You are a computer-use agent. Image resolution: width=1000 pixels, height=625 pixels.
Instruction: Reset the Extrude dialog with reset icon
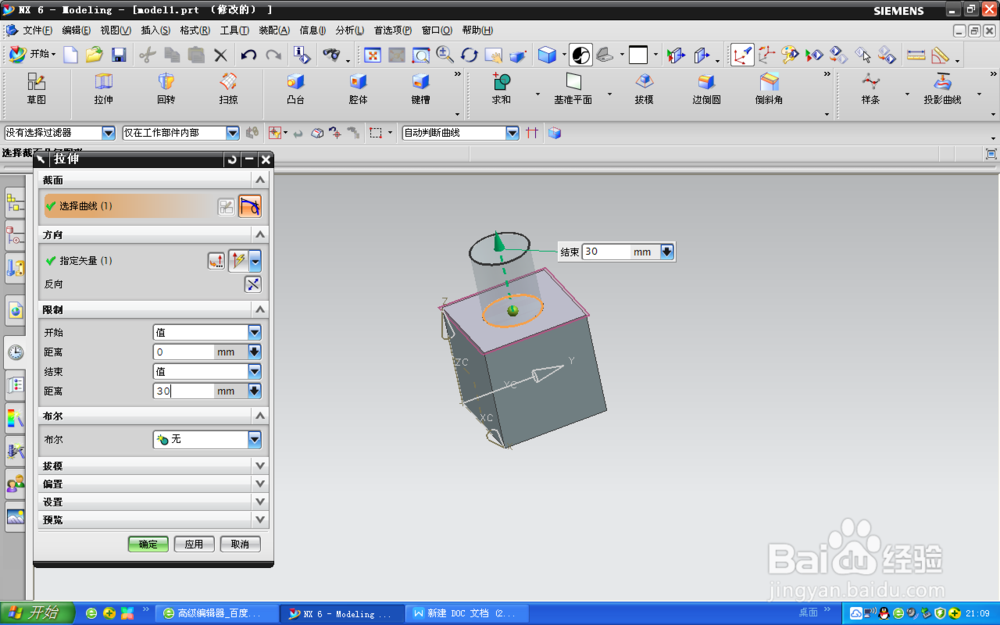(232, 159)
